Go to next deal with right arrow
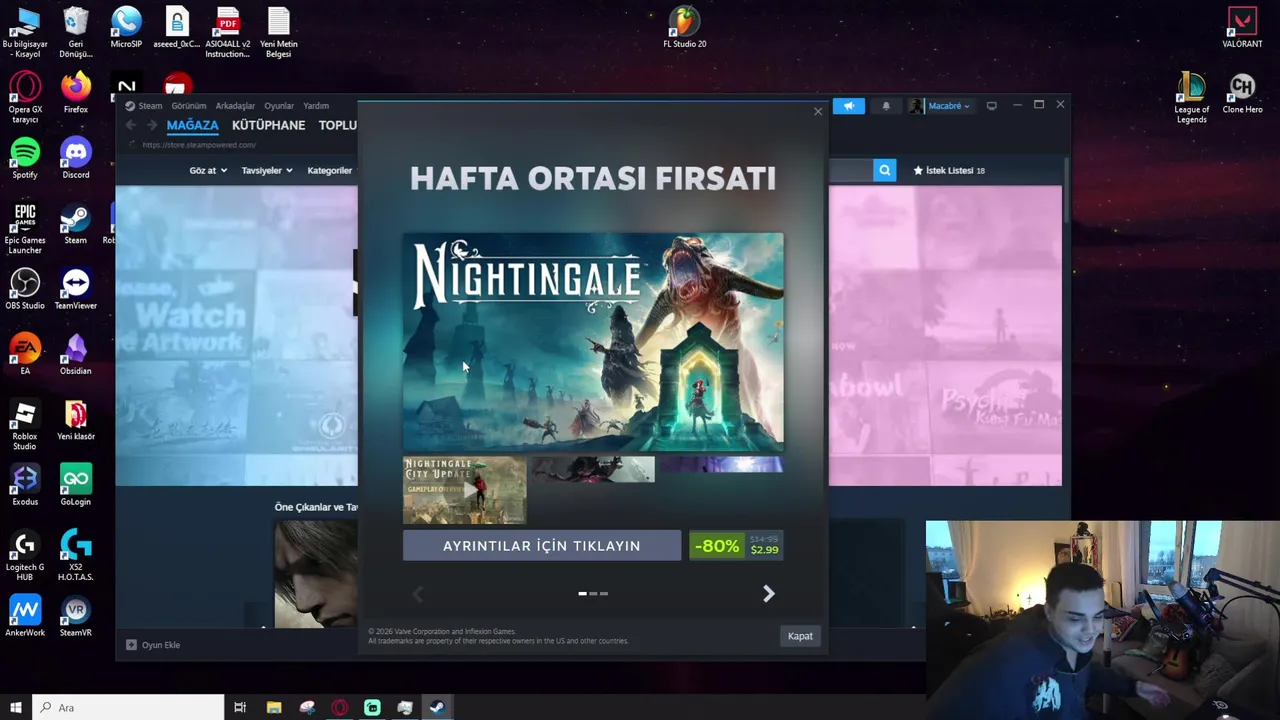Screen dimensions: 1280x720 [768, 594]
